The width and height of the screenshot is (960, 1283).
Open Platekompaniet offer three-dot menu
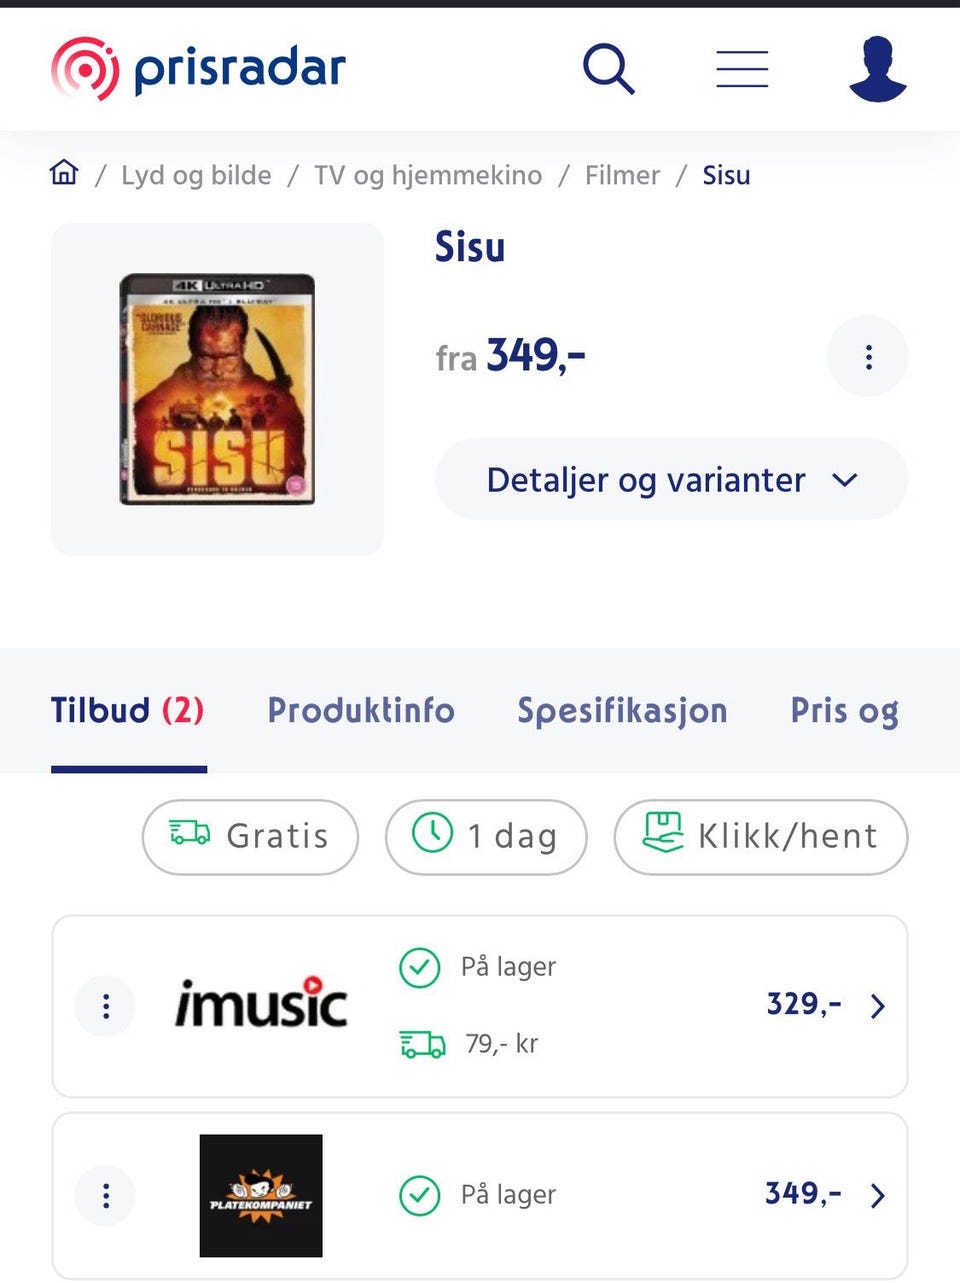[x=105, y=1195]
